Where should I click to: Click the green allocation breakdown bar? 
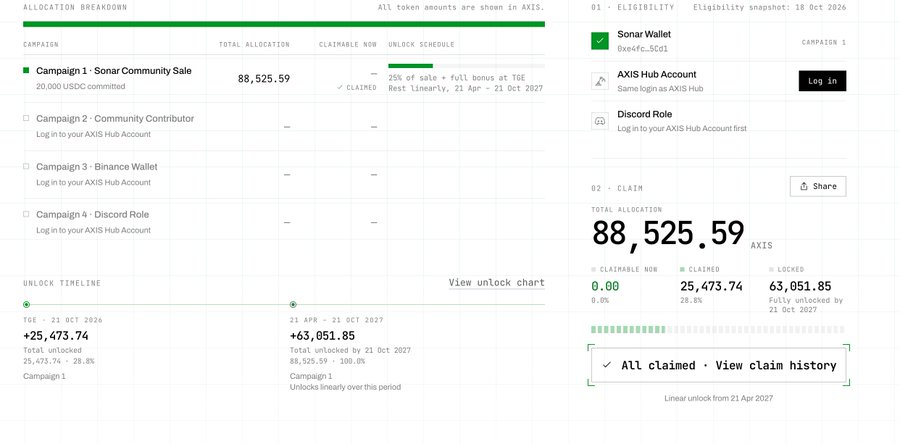coord(284,24)
